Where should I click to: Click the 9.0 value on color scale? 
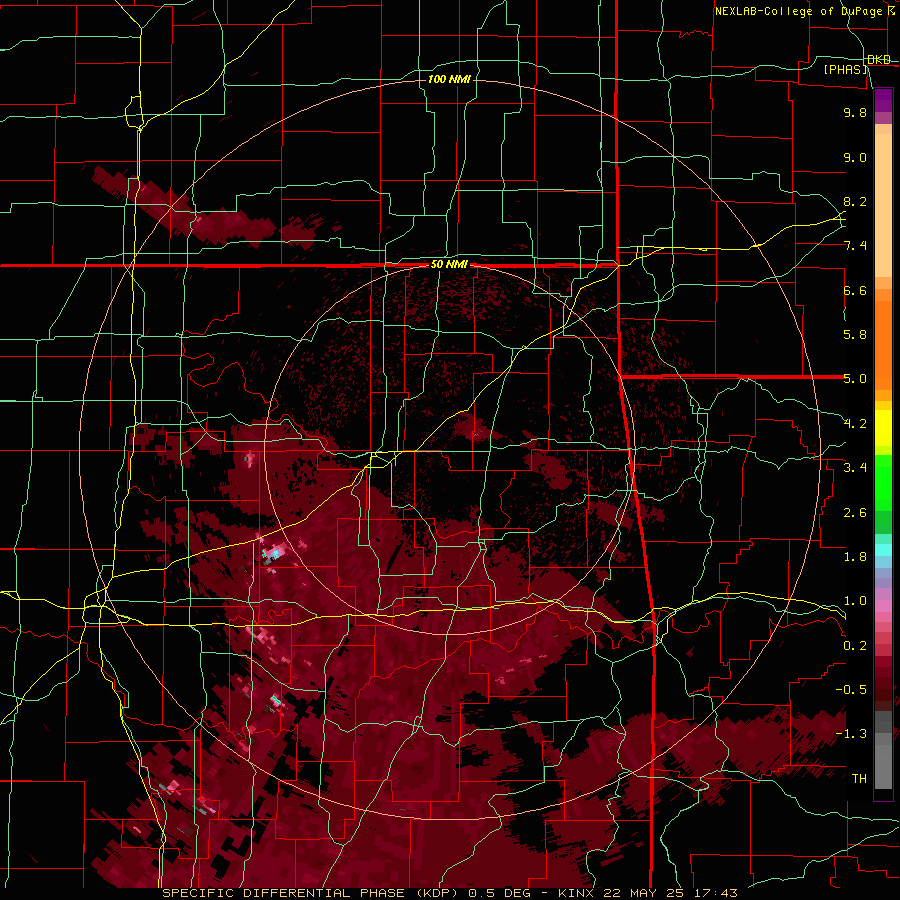[x=855, y=157]
